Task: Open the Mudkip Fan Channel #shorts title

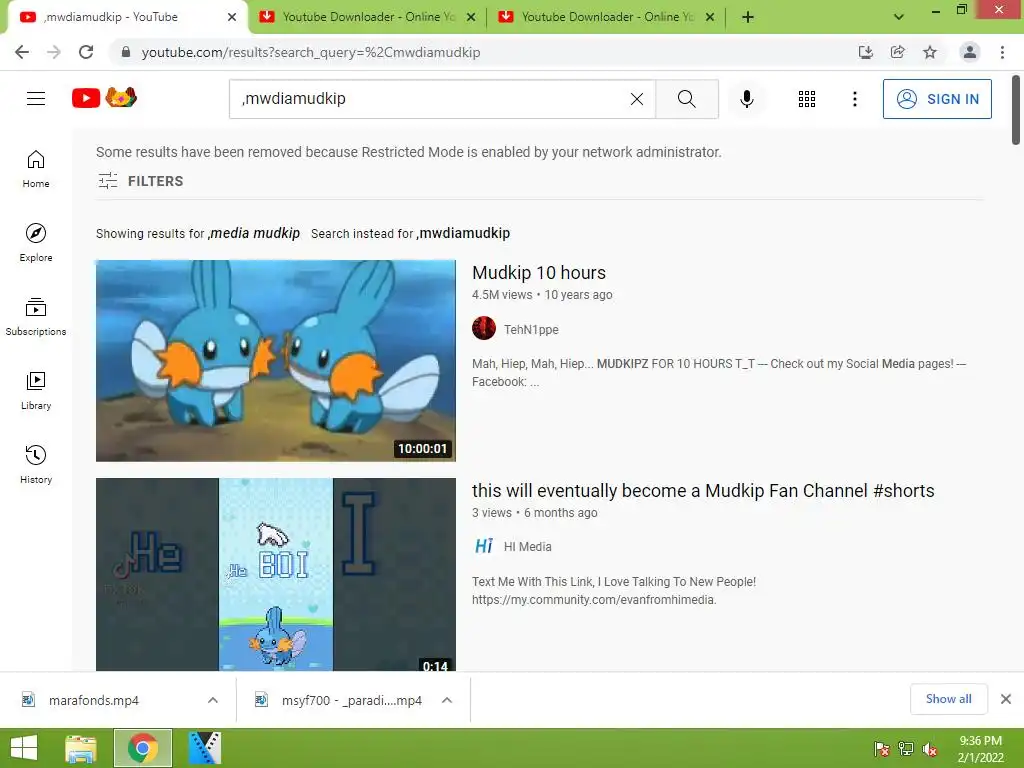Action: pyautogui.click(x=703, y=490)
